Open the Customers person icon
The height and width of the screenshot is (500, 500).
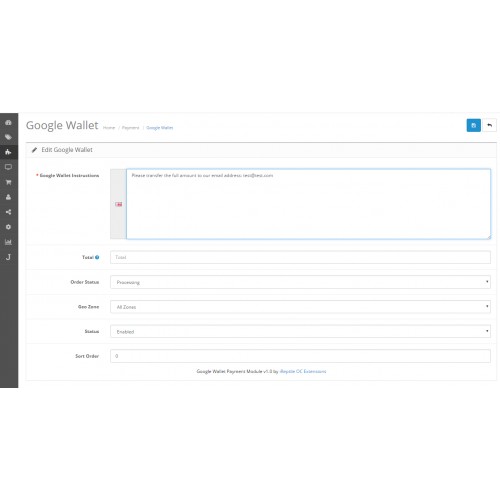point(8,197)
